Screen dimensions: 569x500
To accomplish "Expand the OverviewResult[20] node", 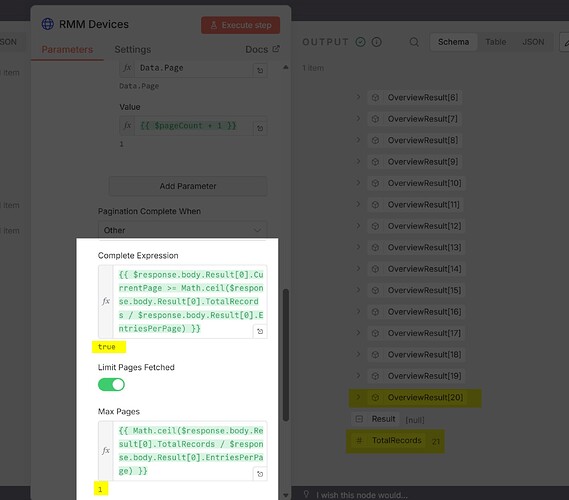I will pos(358,397).
